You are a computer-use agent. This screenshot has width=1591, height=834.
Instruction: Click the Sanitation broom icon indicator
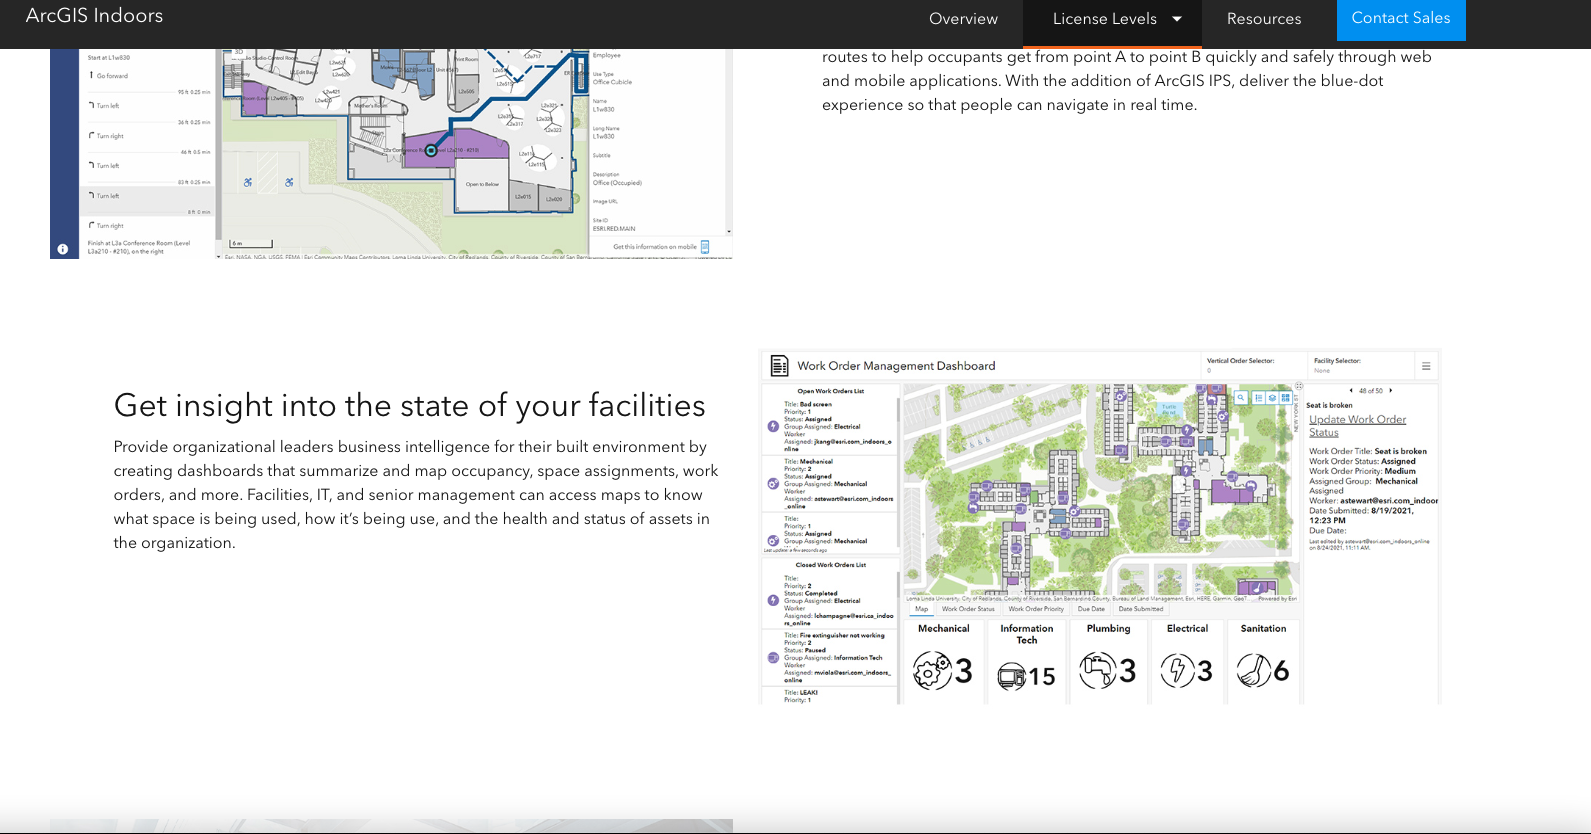pyautogui.click(x=1253, y=670)
